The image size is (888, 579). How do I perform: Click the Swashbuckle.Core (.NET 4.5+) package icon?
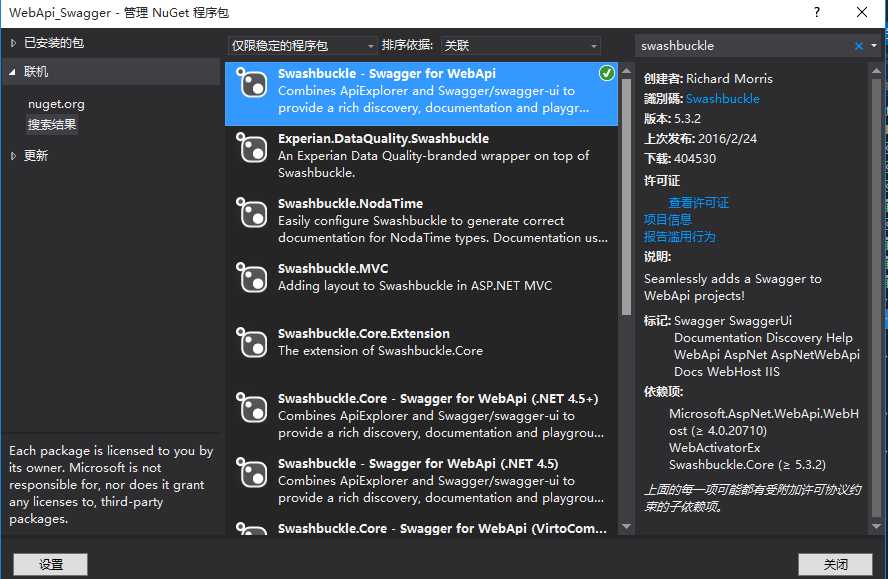(x=251, y=408)
